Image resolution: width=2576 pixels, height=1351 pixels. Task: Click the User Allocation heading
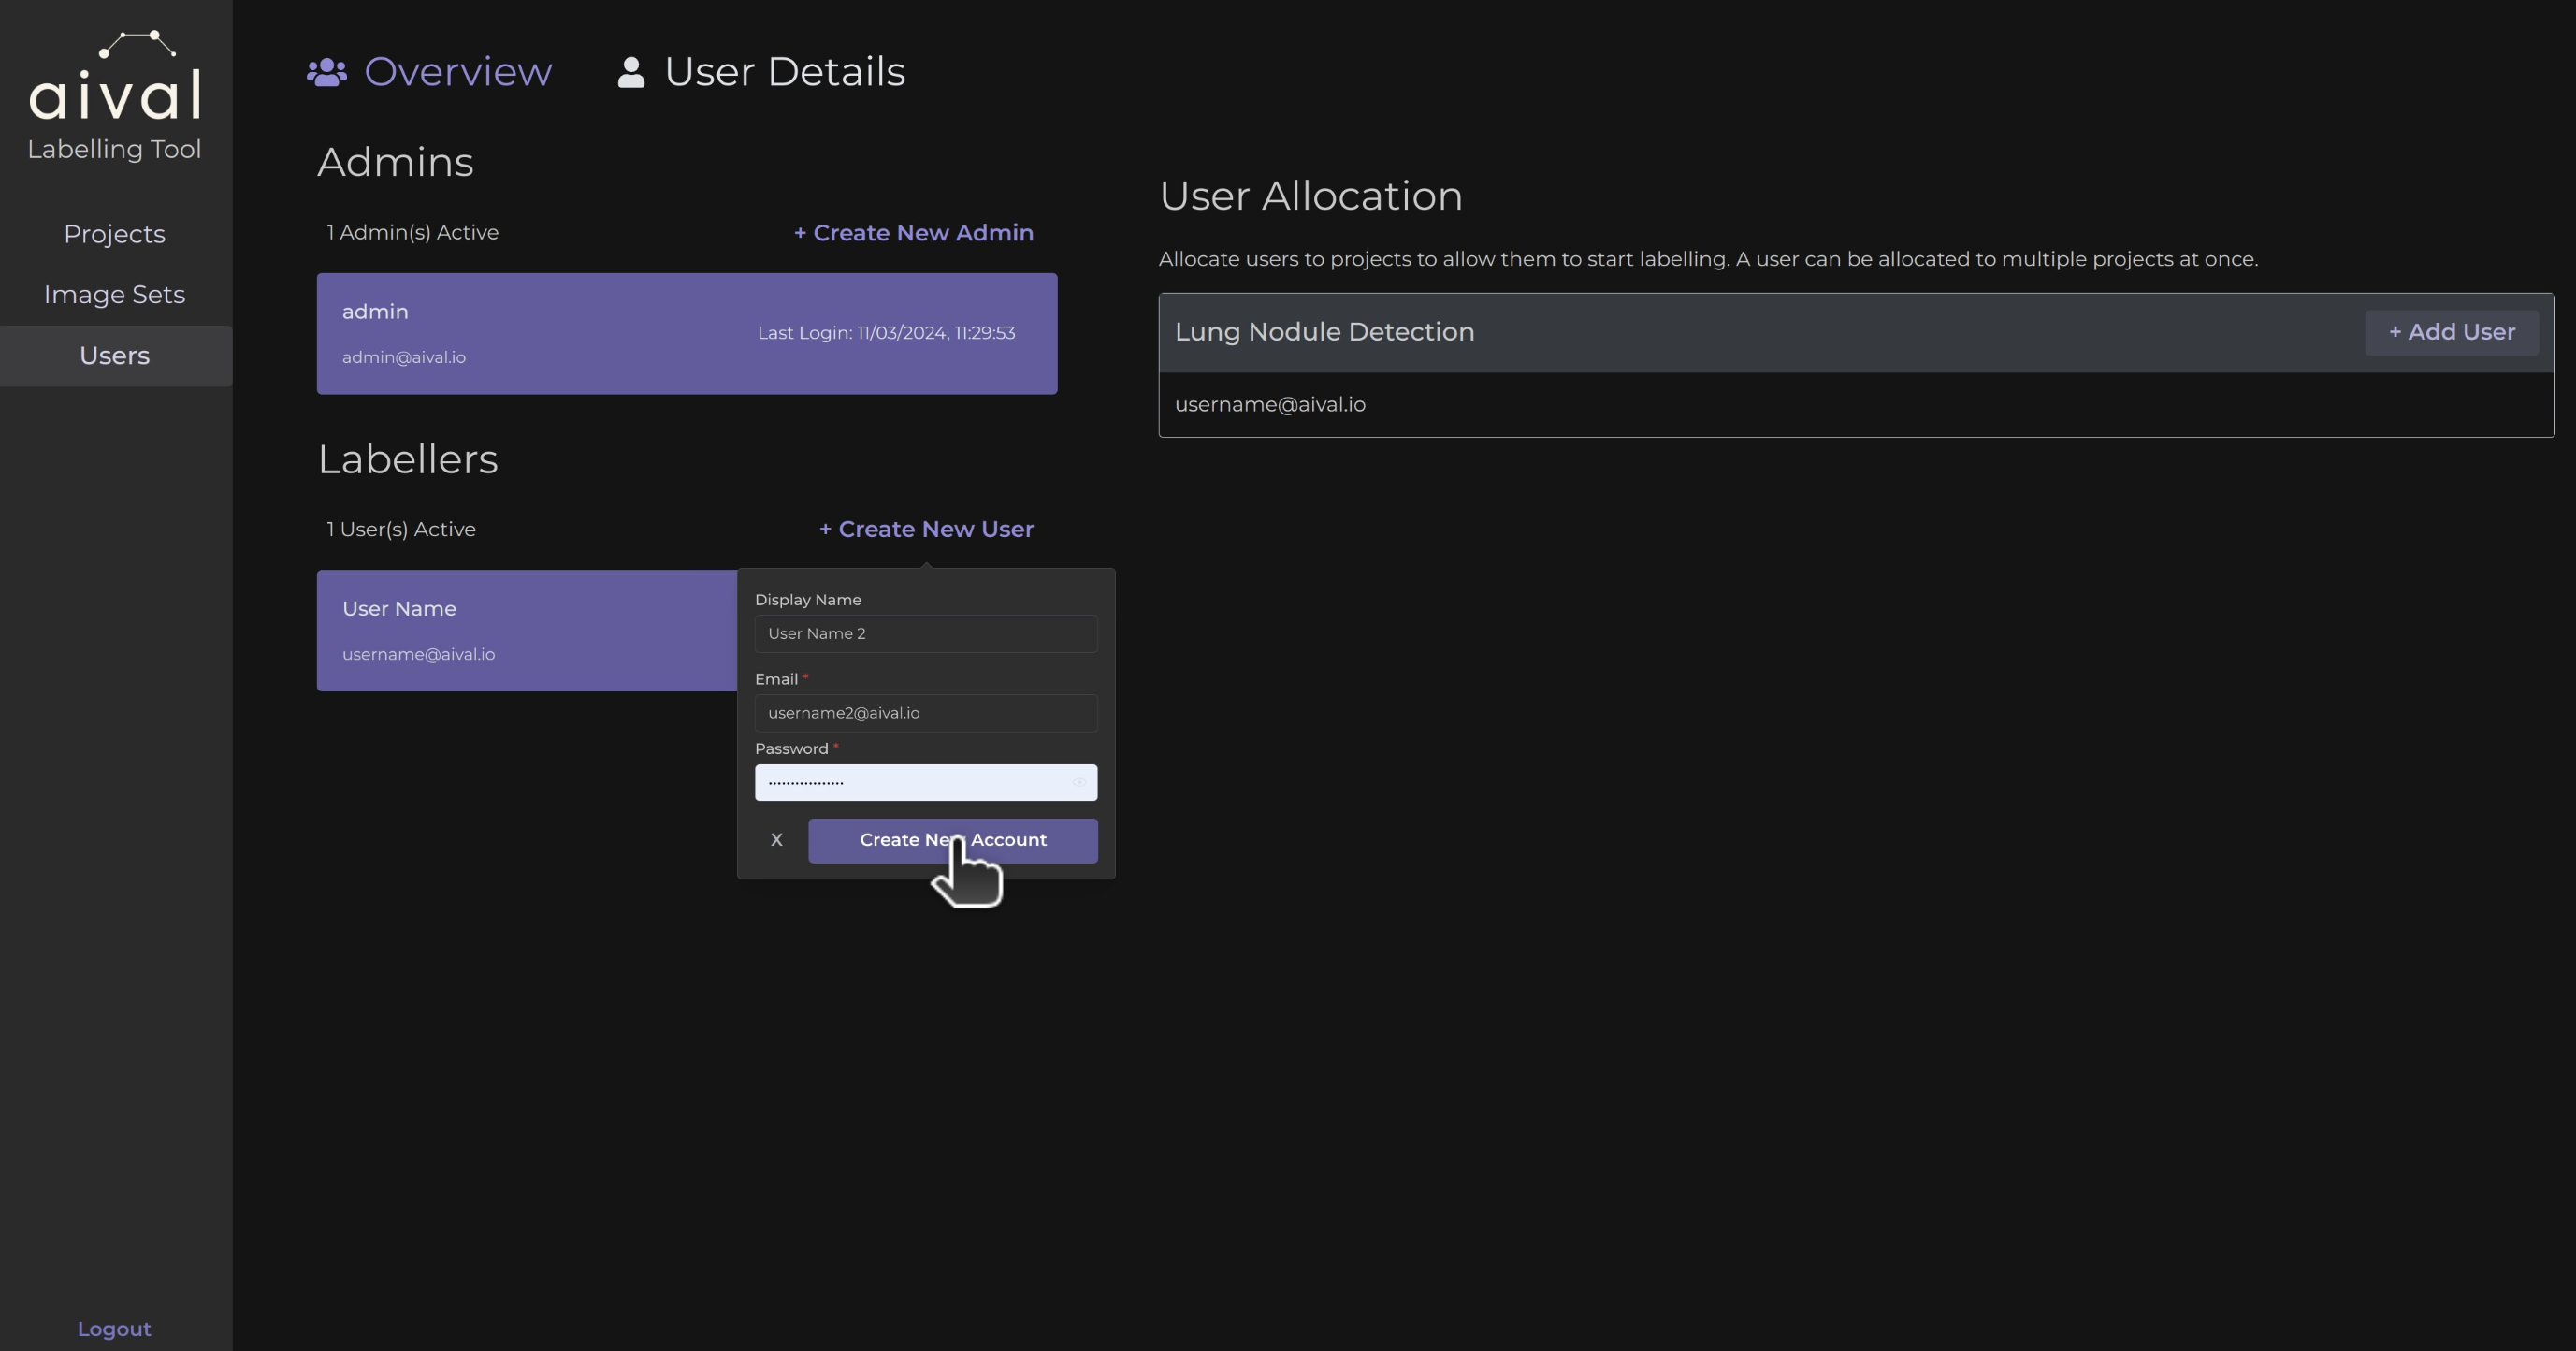coord(1311,196)
